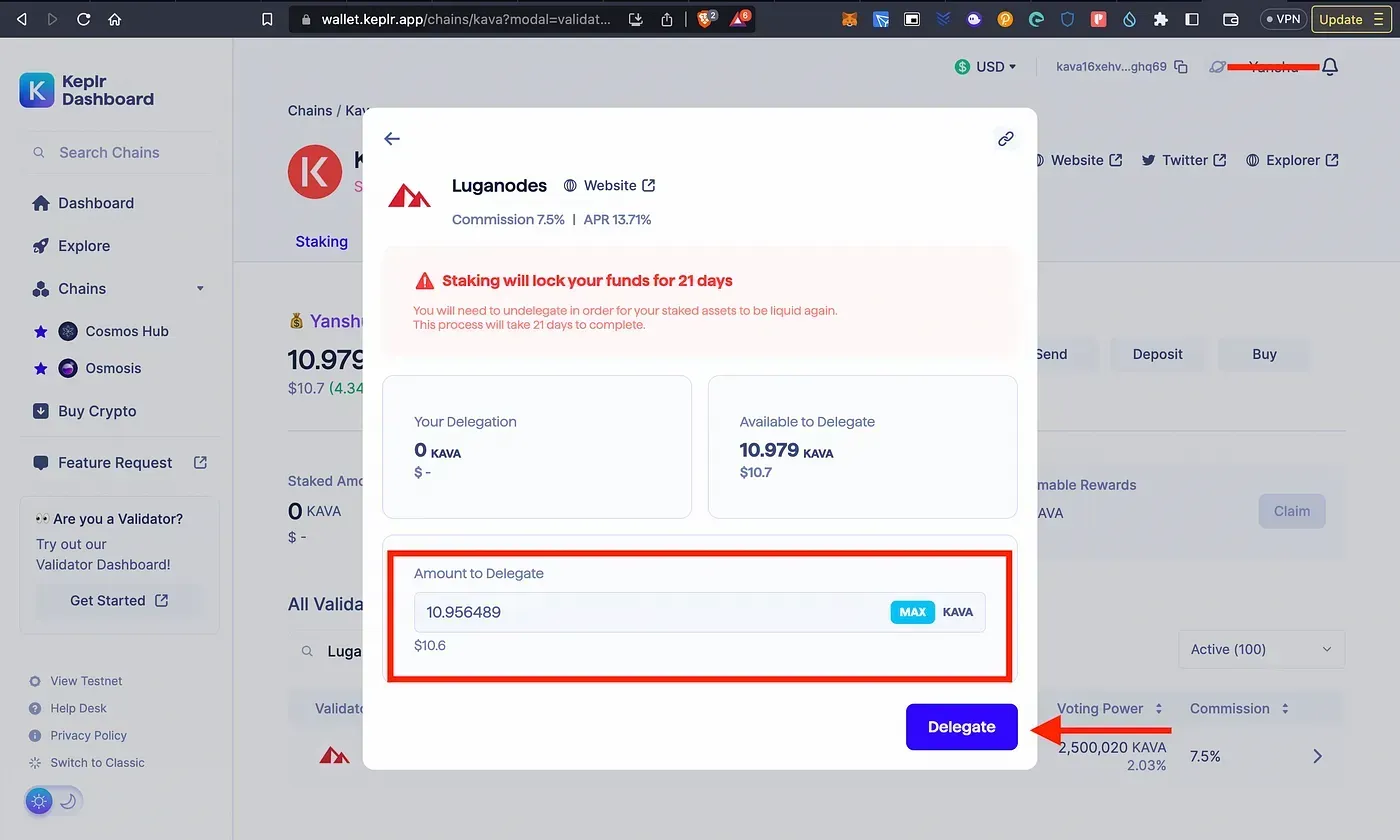Image resolution: width=1400 pixels, height=840 pixels.
Task: Collapse the Chains sidebar section arrow
Action: tap(200, 288)
